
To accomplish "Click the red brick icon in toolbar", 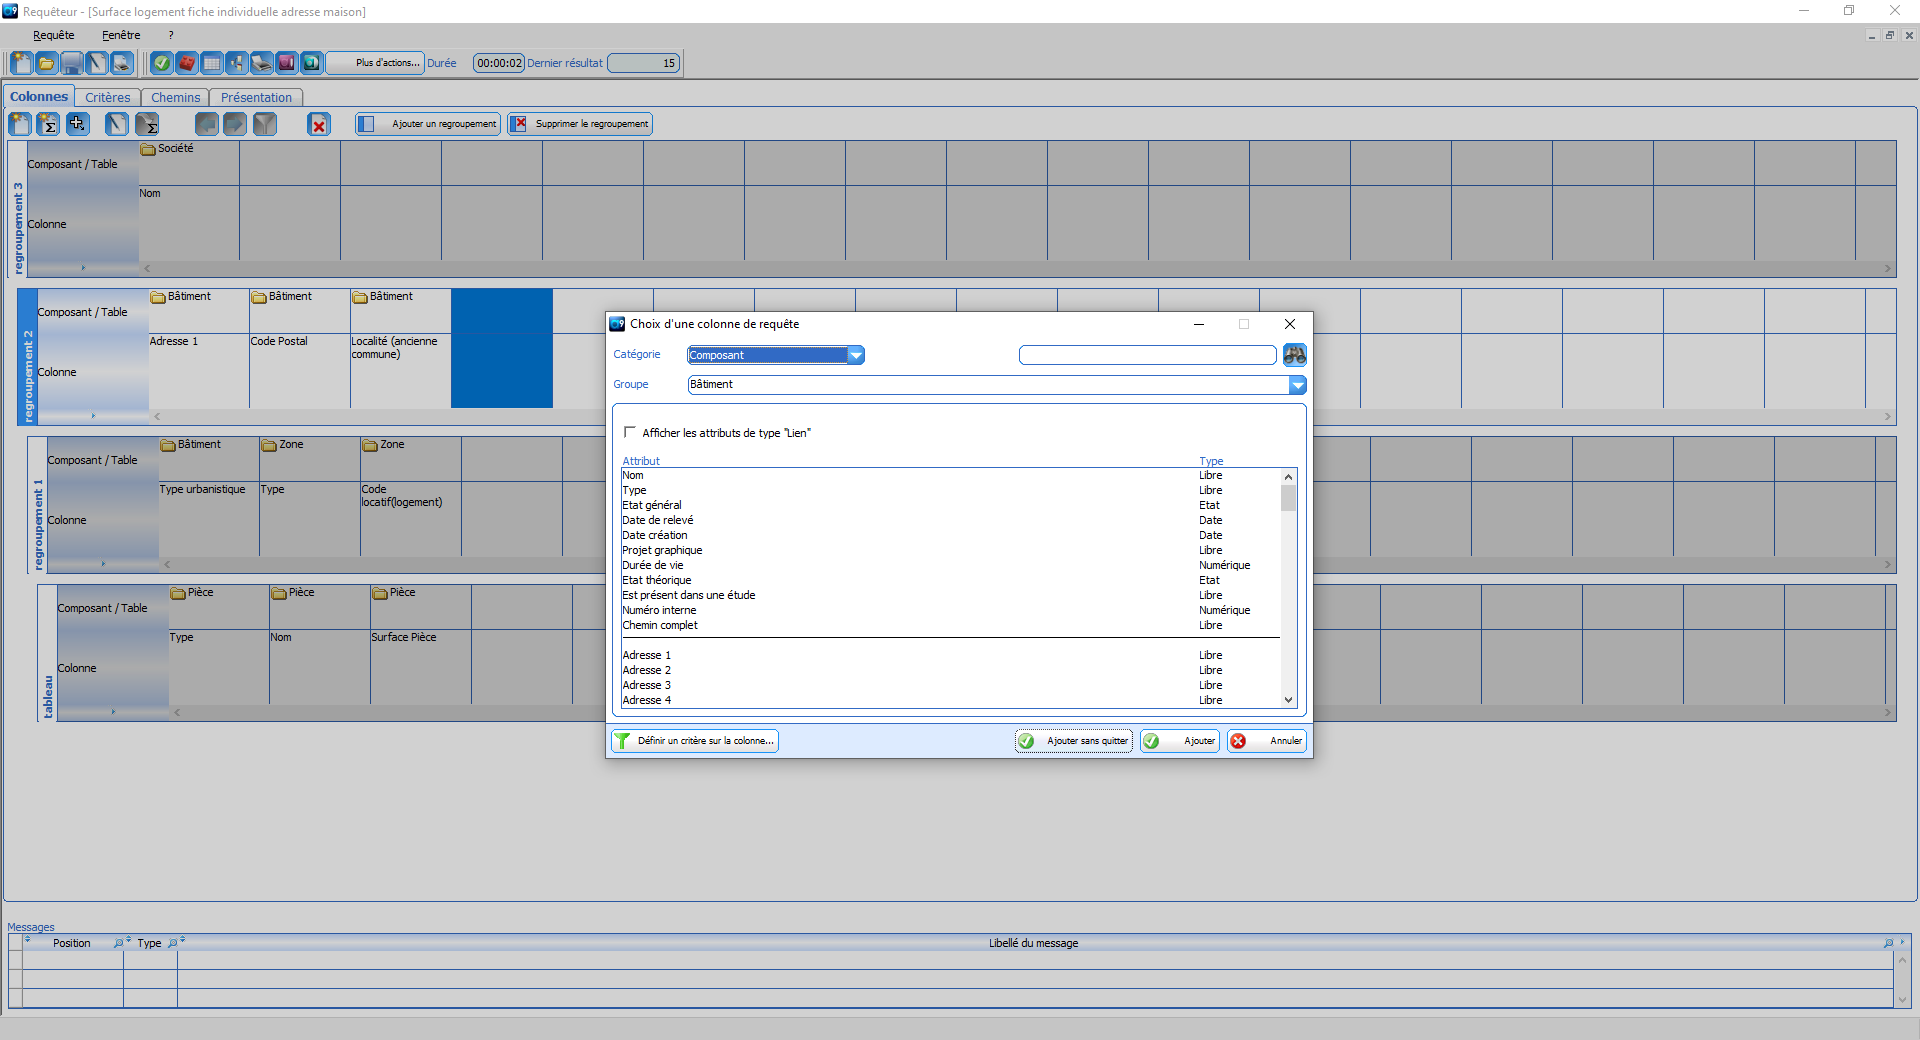I will point(186,63).
